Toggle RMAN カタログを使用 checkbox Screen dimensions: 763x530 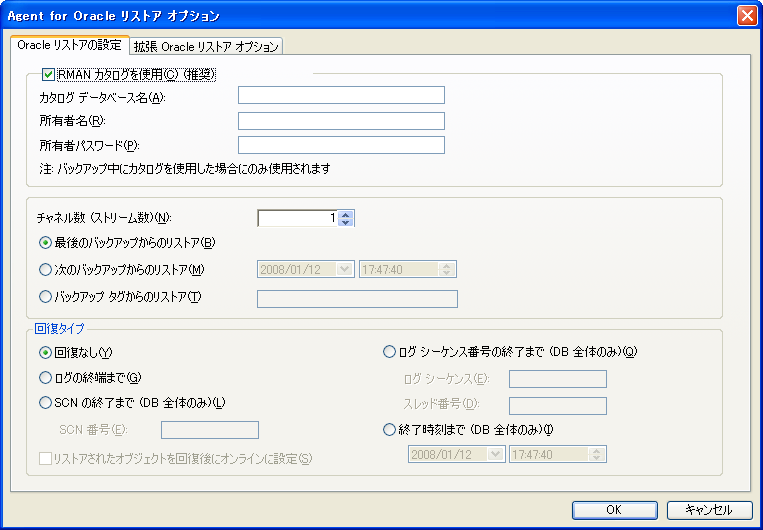click(x=48, y=74)
